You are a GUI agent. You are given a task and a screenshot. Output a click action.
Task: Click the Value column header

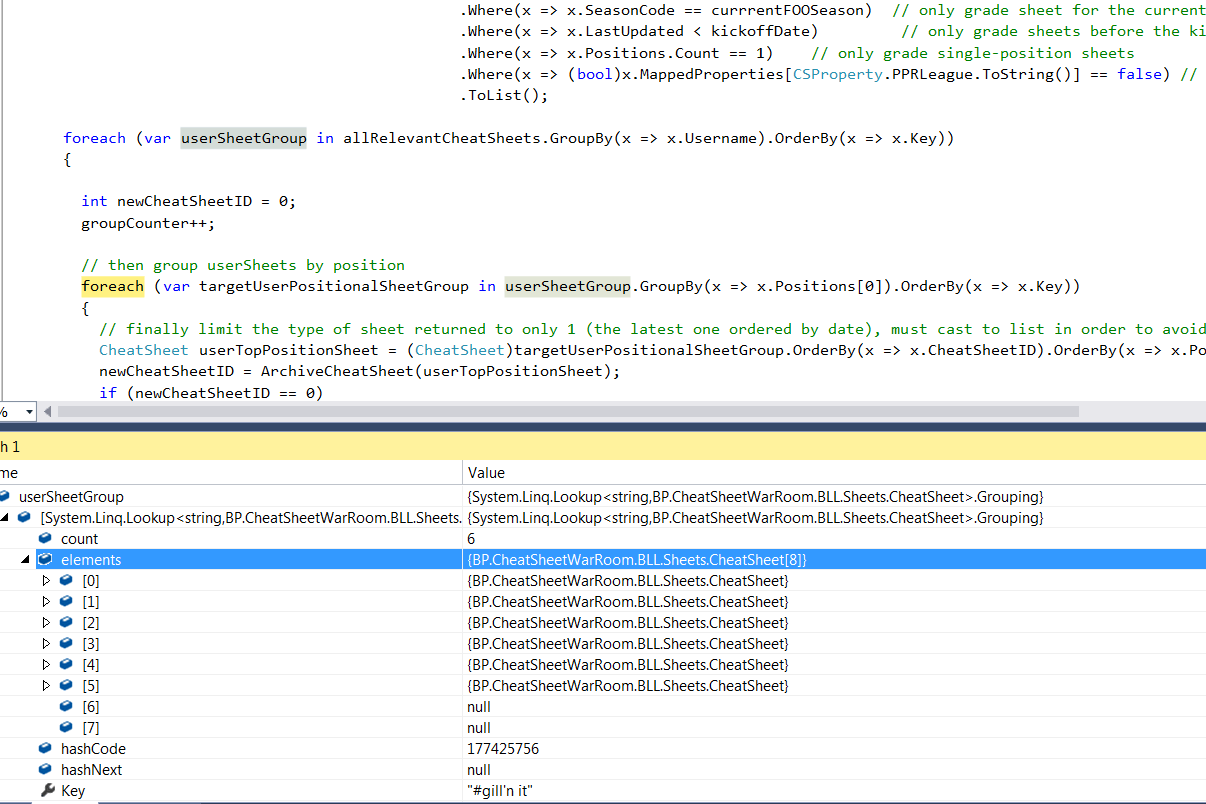486,472
